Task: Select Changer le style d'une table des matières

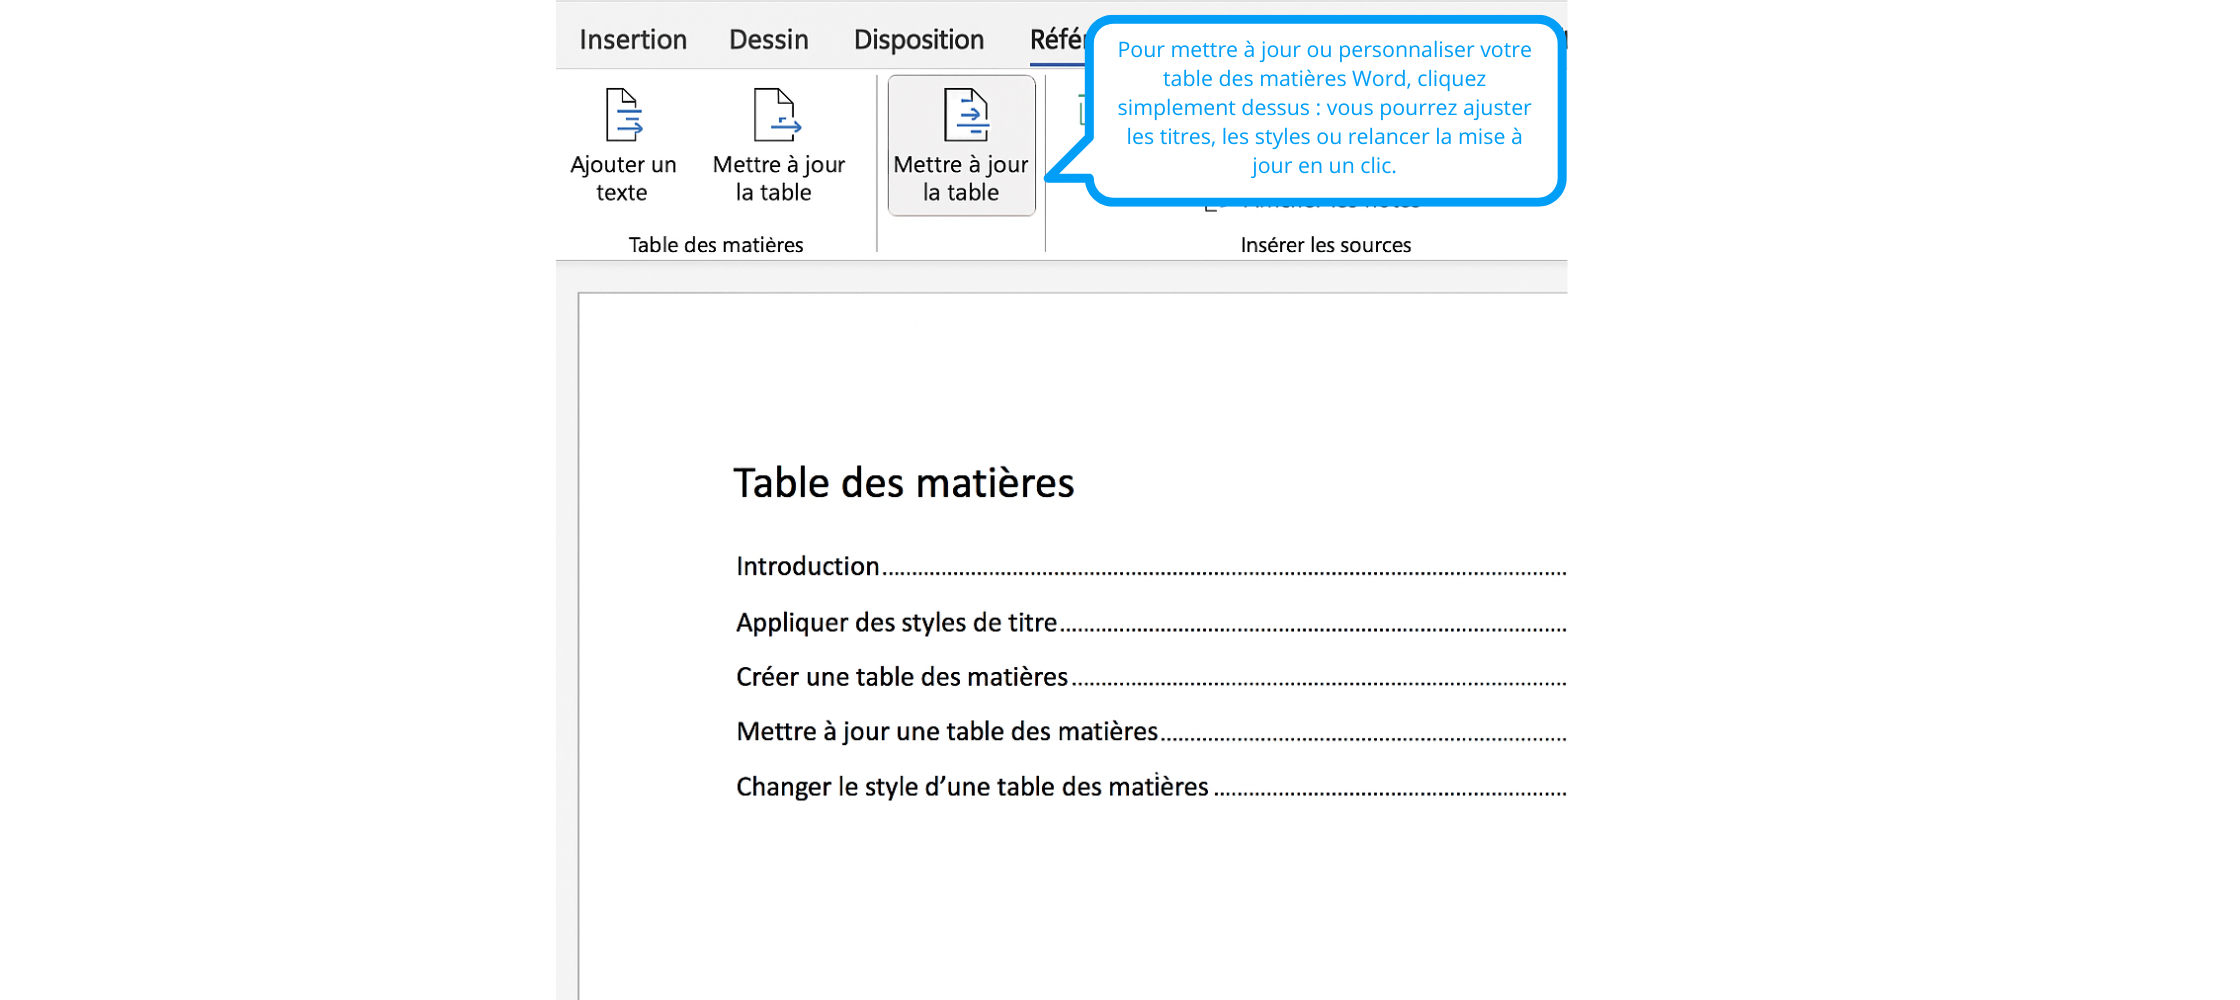Action: pos(1151,786)
